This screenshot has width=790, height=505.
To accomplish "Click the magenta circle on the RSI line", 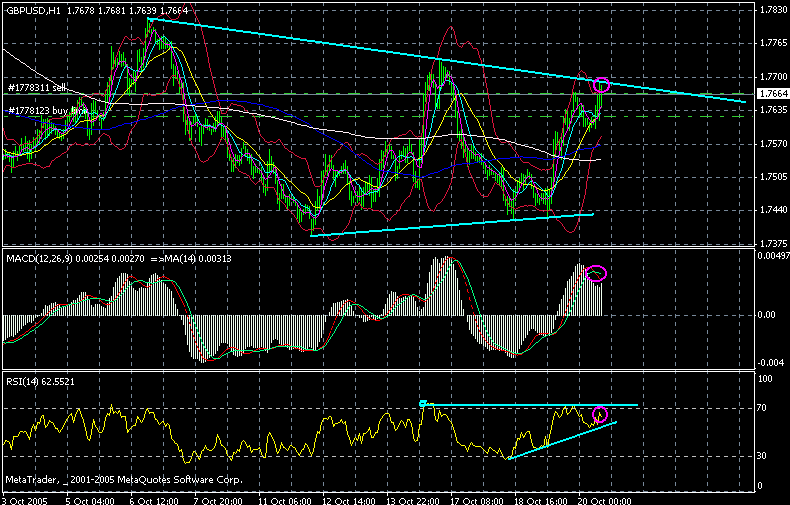I will point(601,414).
